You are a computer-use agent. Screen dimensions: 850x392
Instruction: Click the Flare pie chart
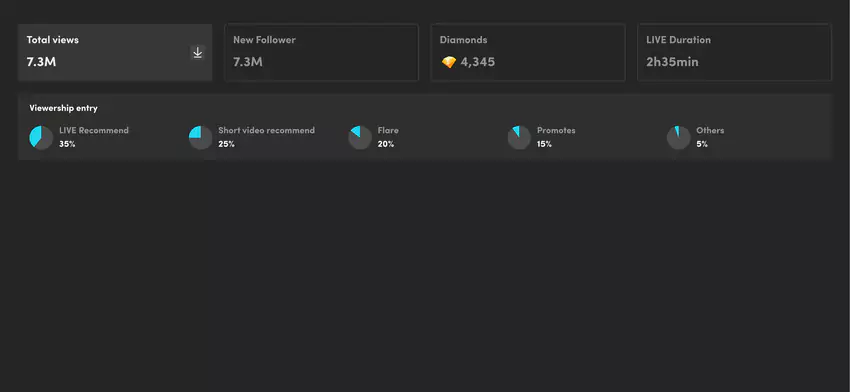360,138
